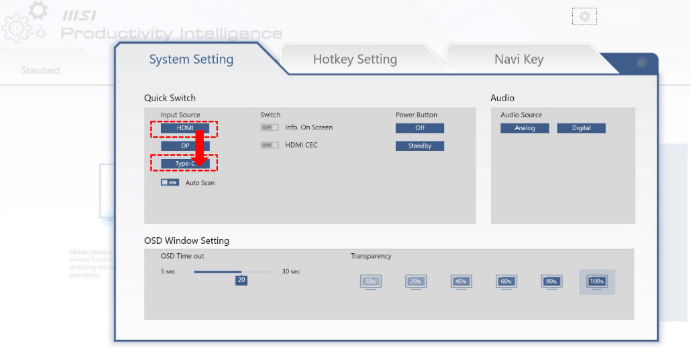Select 60% transparency monitor icon
Image resolution: width=690 pixels, height=362 pixels.
click(506, 282)
